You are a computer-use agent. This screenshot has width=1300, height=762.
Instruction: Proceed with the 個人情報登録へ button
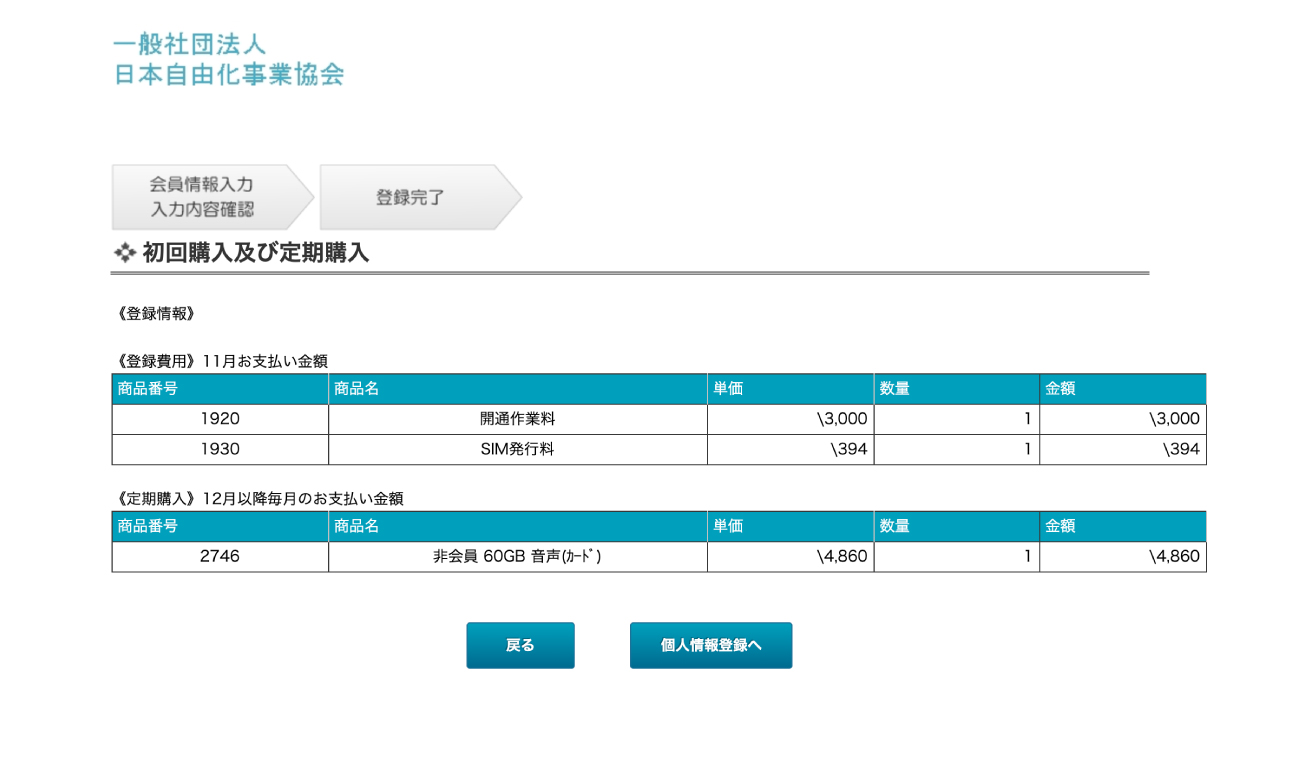[710, 645]
